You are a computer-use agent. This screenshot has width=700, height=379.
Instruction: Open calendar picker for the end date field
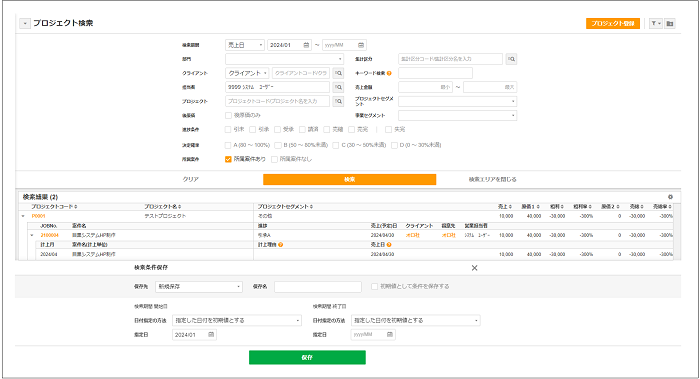click(361, 45)
